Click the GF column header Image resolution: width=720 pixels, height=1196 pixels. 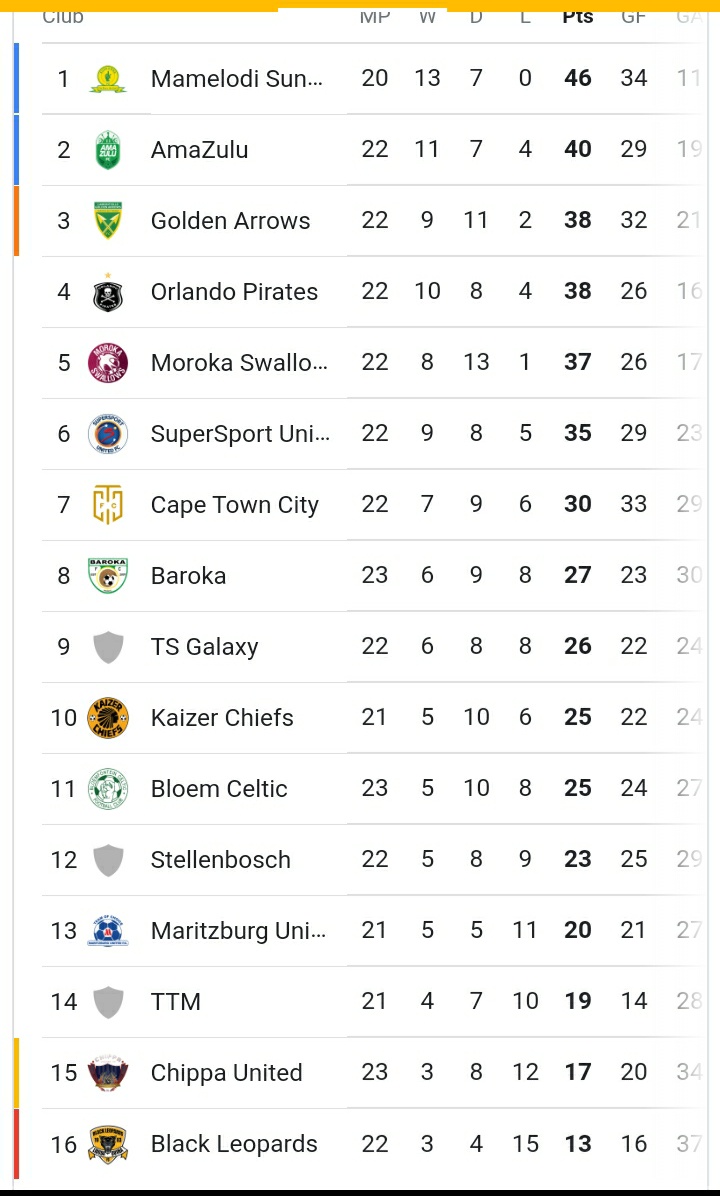[633, 16]
